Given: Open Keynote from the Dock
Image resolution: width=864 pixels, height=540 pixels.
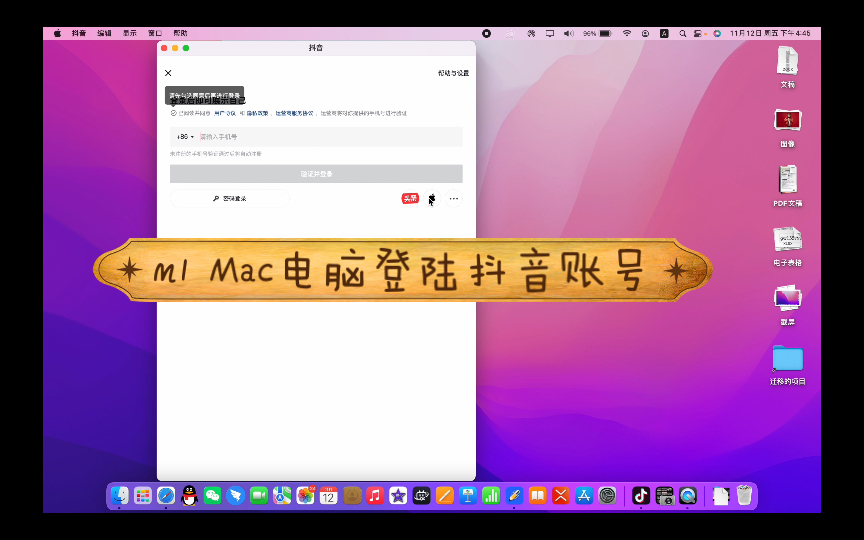Looking at the screenshot, I should [468, 496].
